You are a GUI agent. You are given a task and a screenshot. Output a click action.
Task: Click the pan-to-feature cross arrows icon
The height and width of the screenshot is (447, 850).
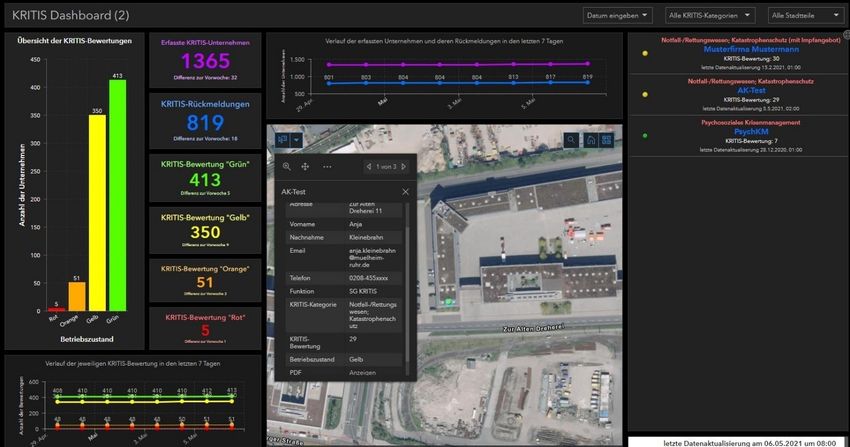(305, 167)
